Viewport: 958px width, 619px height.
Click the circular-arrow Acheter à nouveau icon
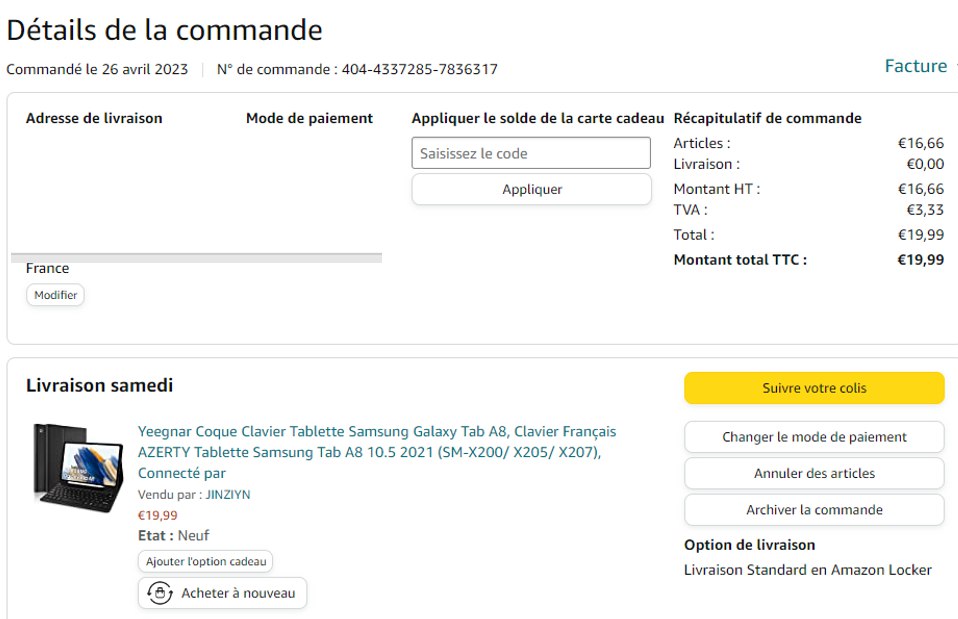tap(159, 593)
